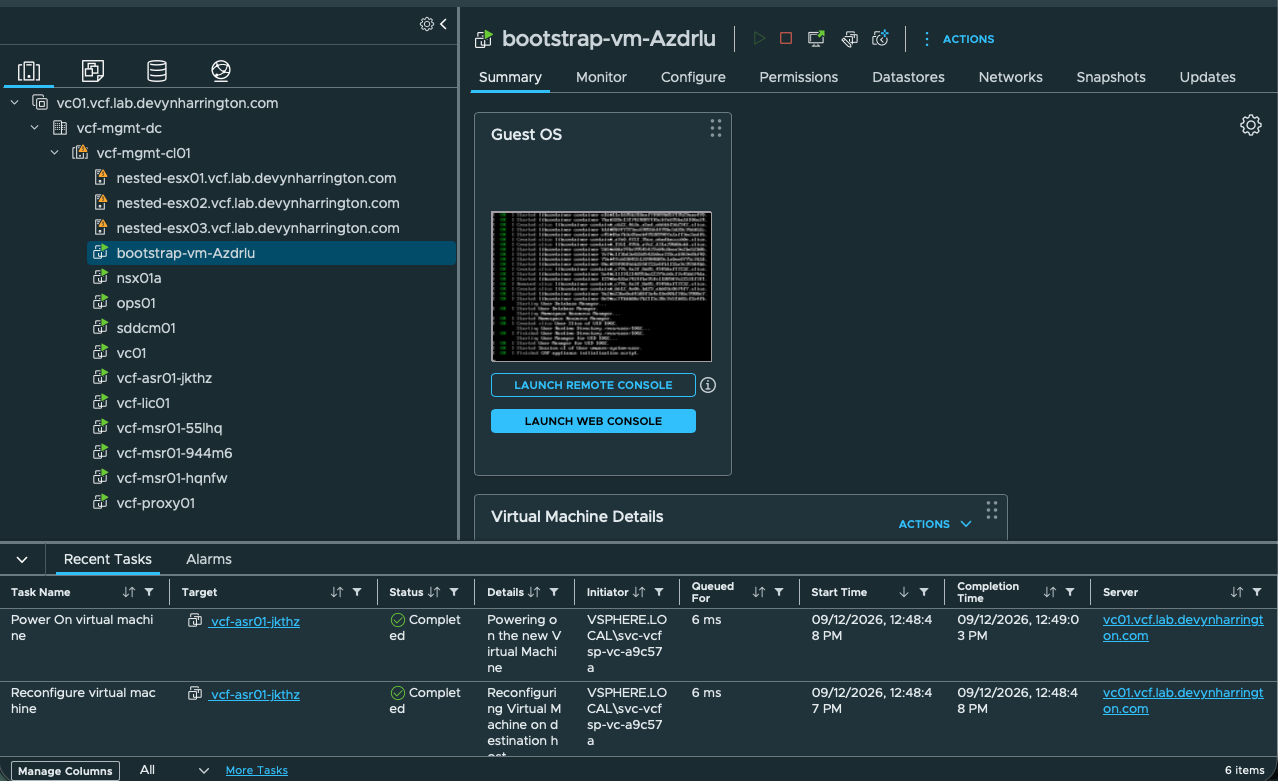
Task: Collapse the Recent Tasks bottom panel
Action: [x=22, y=559]
